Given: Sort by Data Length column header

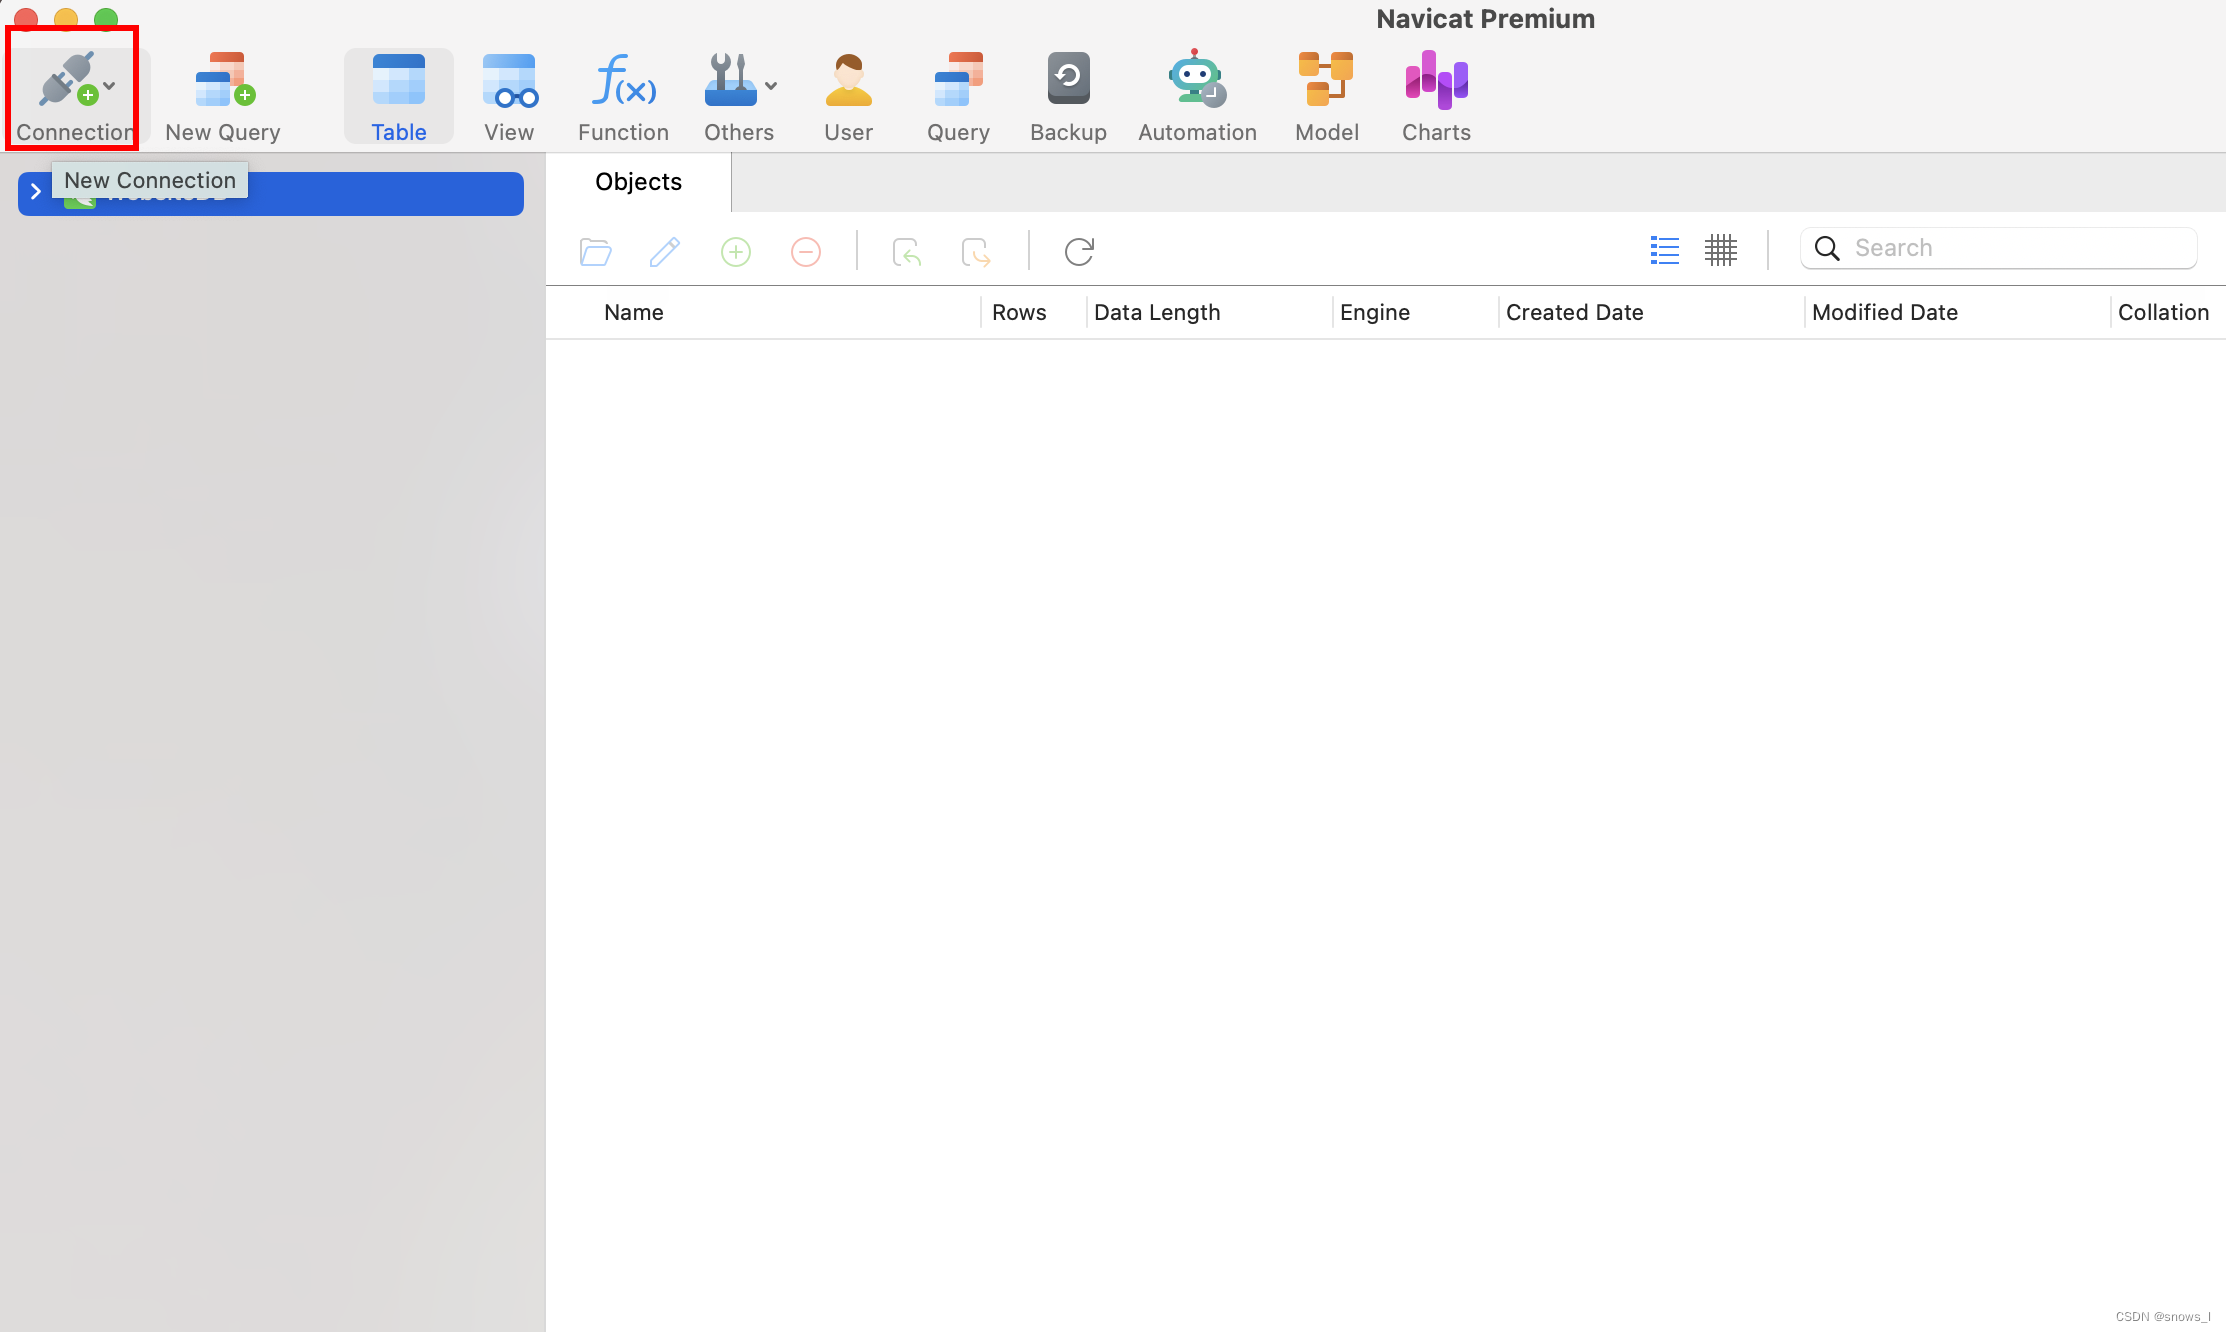Looking at the screenshot, I should tap(1157, 313).
